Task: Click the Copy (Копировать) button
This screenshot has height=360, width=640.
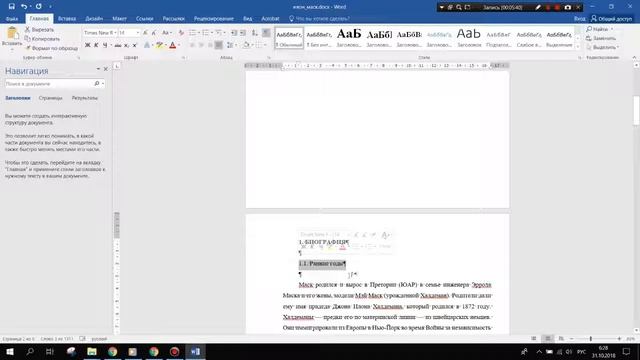Action: 42,39
